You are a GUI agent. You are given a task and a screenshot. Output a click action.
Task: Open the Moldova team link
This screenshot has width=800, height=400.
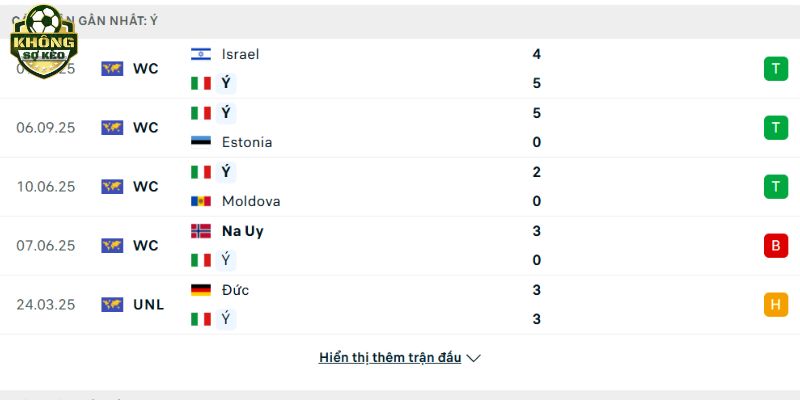[x=251, y=201]
